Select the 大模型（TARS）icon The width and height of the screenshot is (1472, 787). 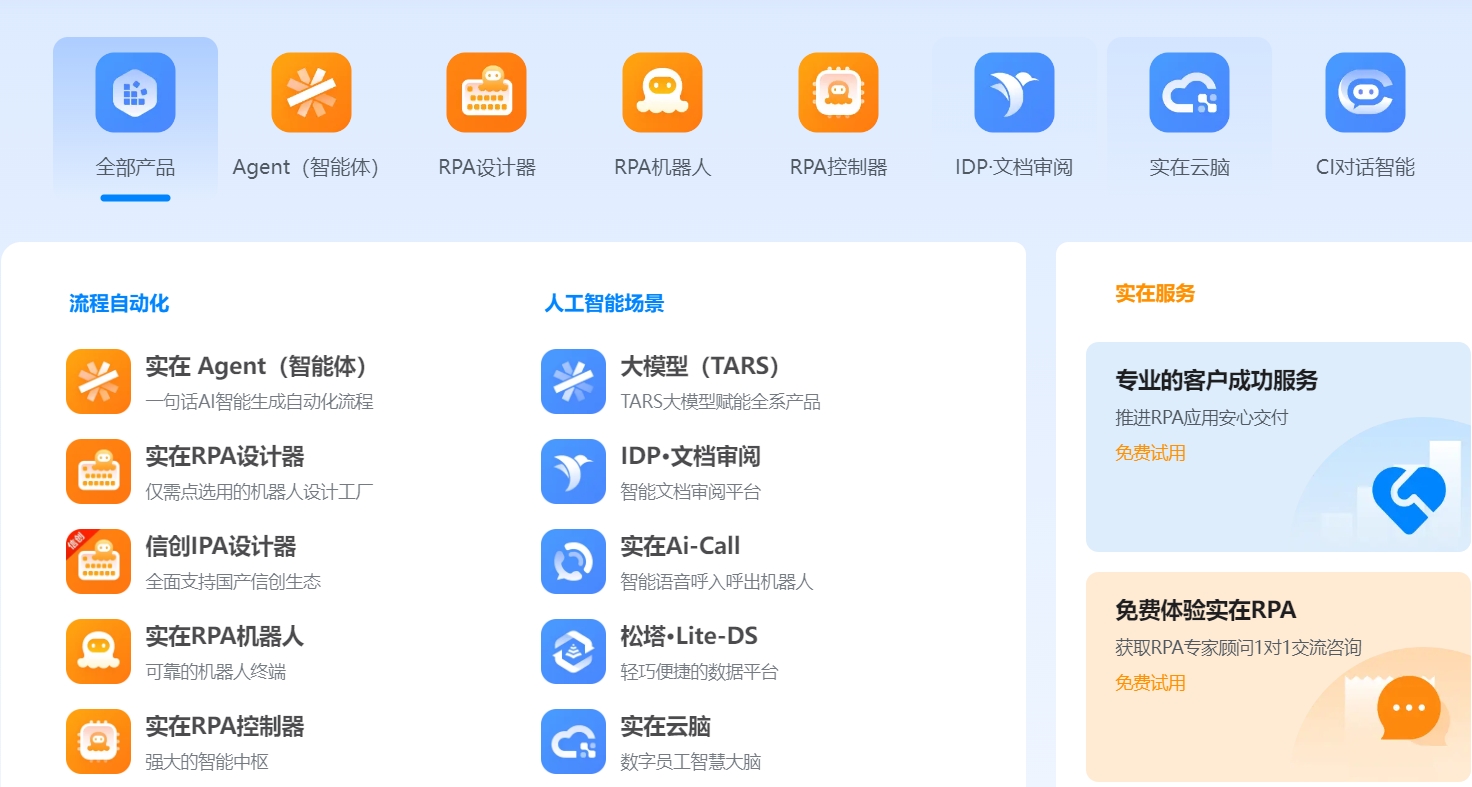tap(572, 381)
